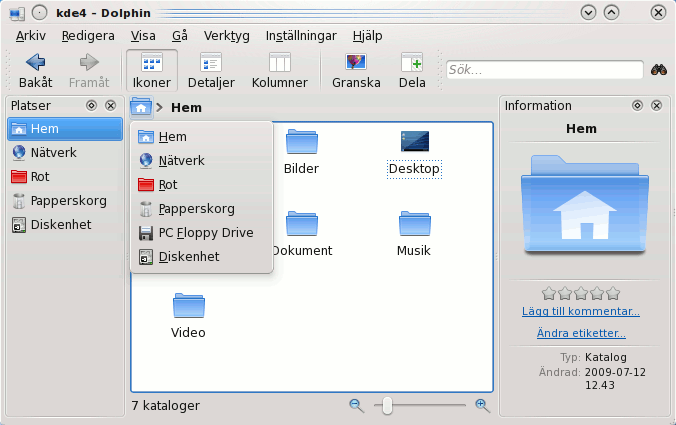Choose Papperskorg in the dropdown list
Screen dimensions: 676x425
click(x=196, y=209)
